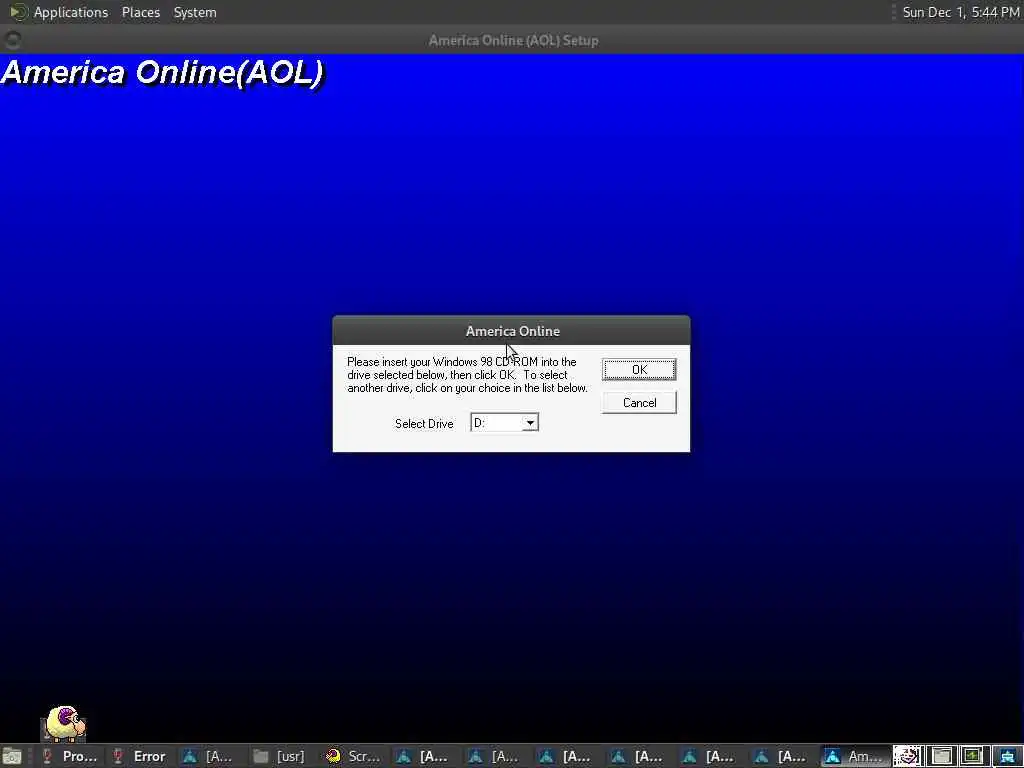Switch to the workspace showing blue AOL icon
1024x768 pixels.
(1007, 756)
